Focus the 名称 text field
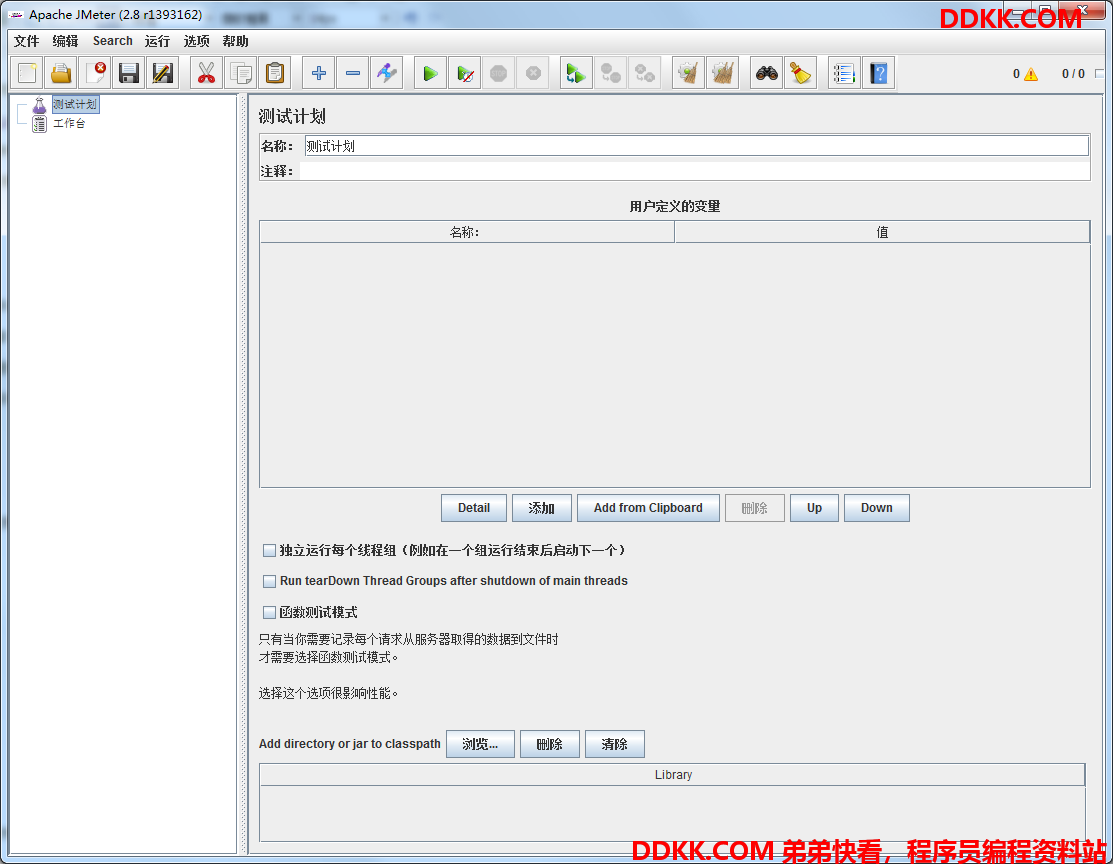The width and height of the screenshot is (1113, 864). click(x=696, y=146)
